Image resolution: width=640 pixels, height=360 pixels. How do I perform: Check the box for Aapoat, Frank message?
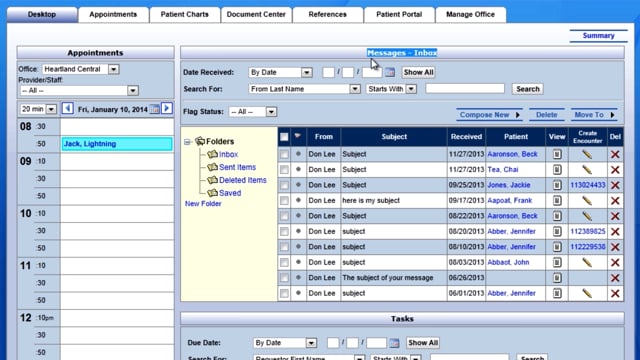pyautogui.click(x=284, y=201)
